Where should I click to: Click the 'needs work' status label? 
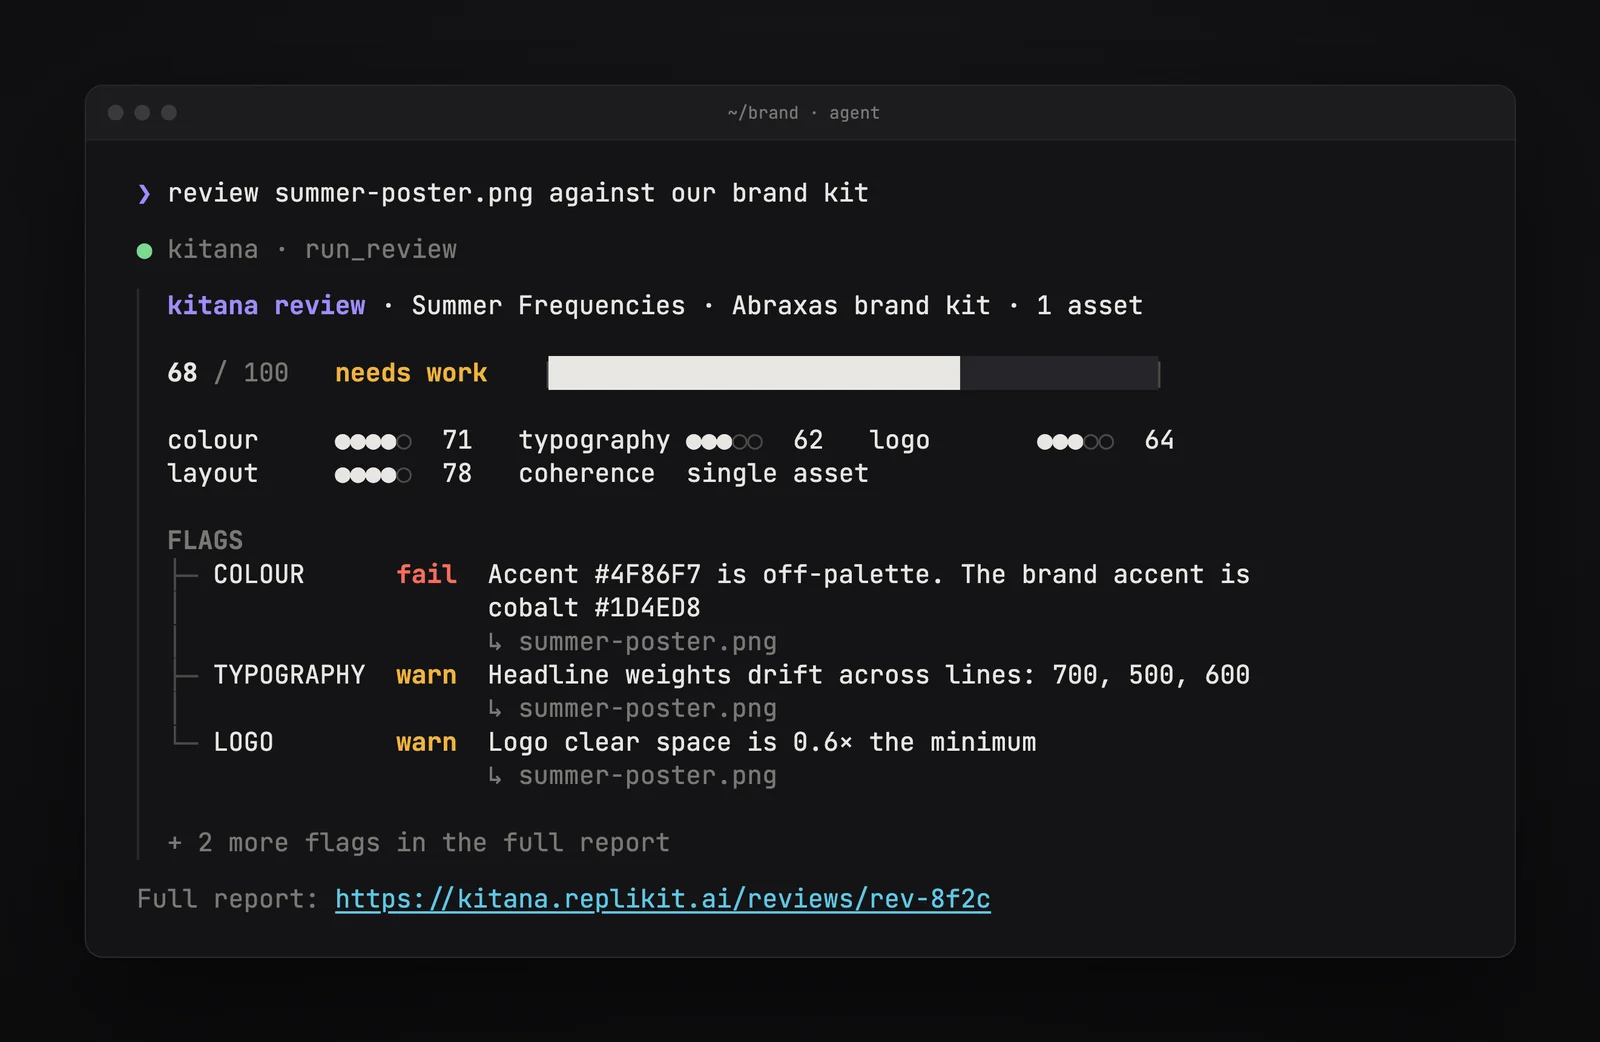pyautogui.click(x=411, y=373)
